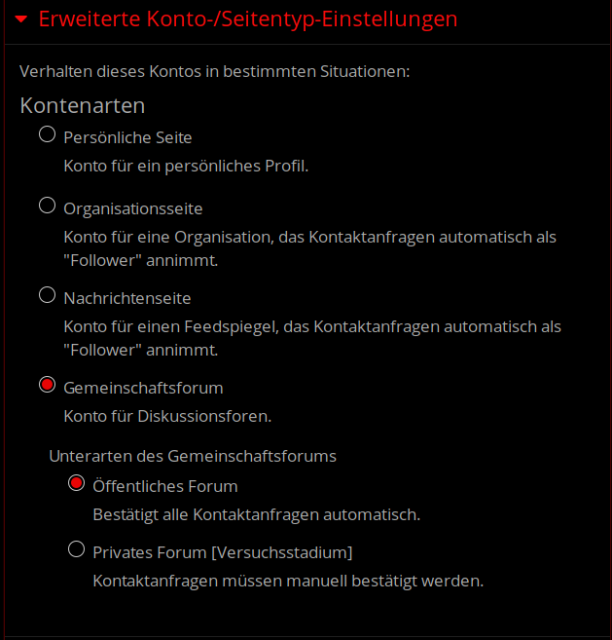Select the 'Gemeinschaftsforum' radio button
The image size is (612, 640).
point(47,385)
